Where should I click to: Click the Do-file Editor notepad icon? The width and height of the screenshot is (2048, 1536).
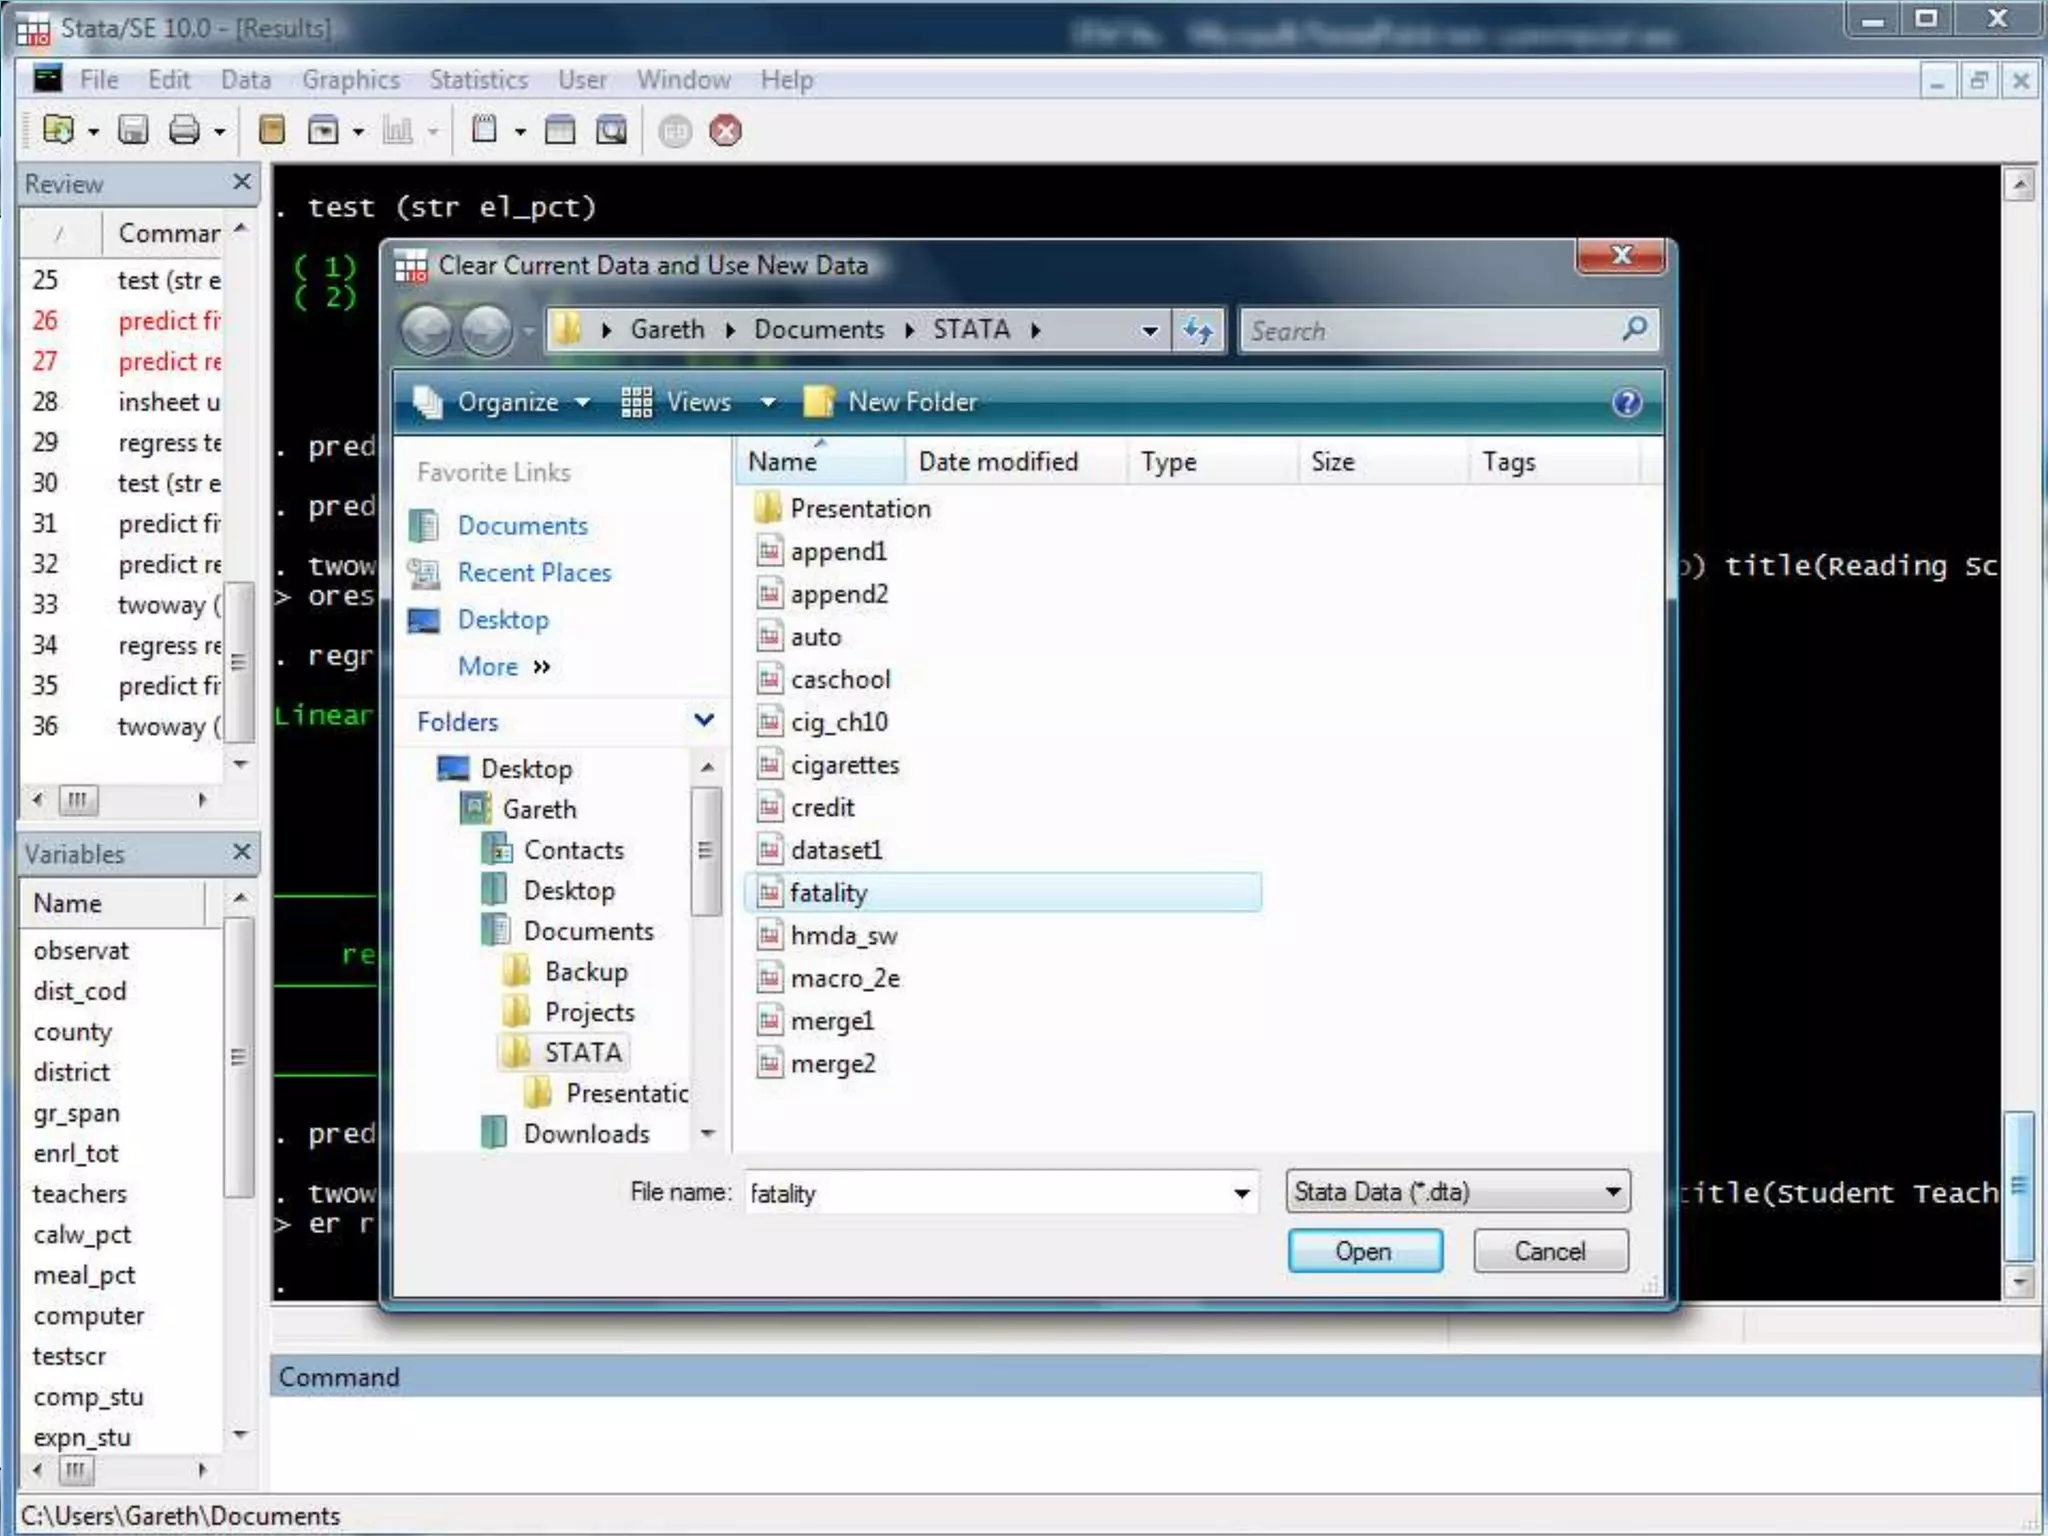pos(484,131)
